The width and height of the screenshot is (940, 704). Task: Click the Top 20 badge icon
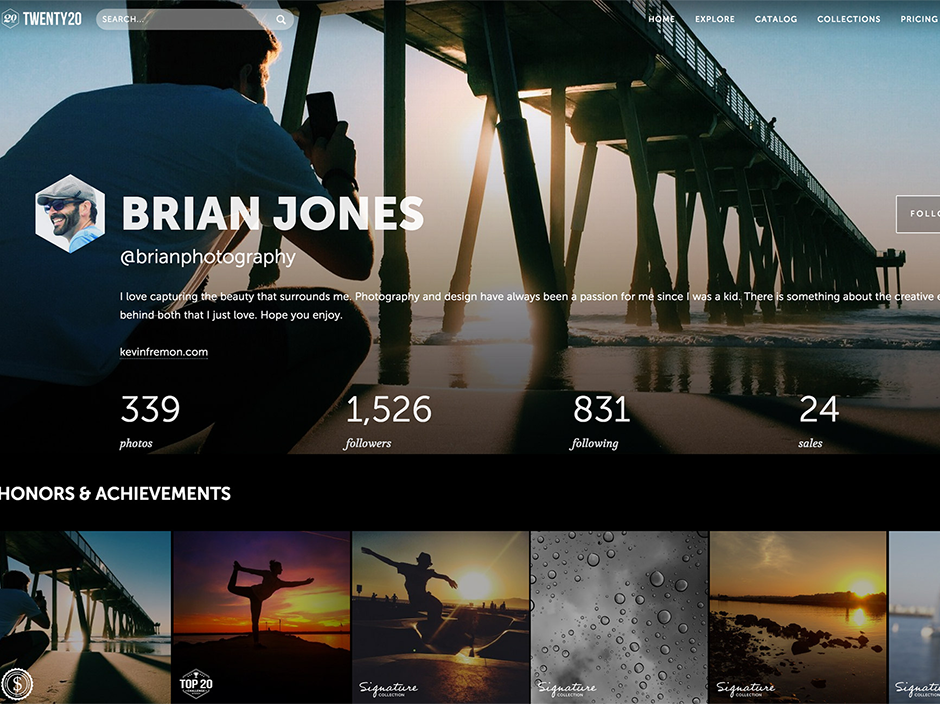(196, 684)
